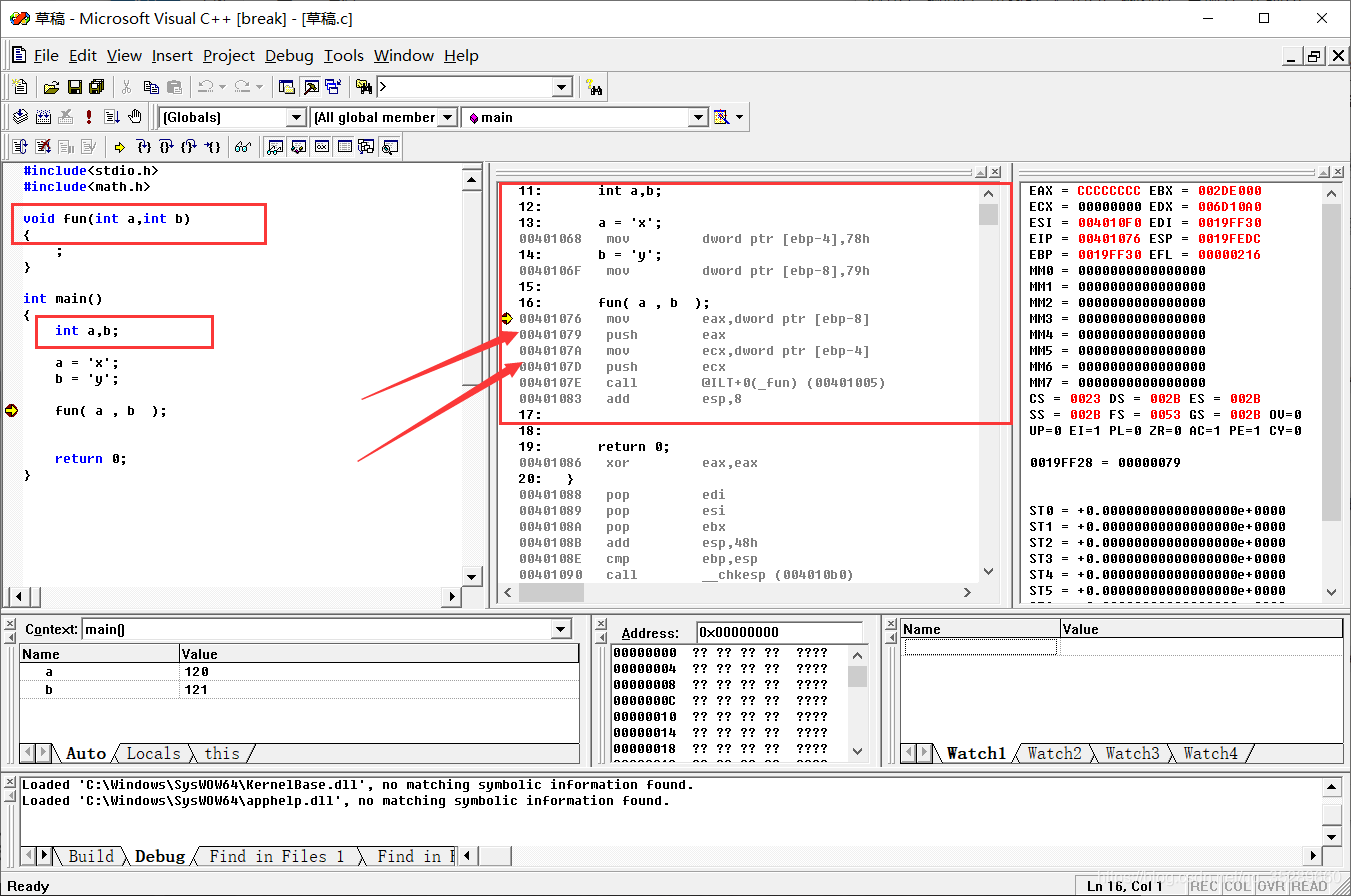Screen dimensions: 1351x896
Task: Switch to the Watch2 tab
Action: coord(1054,753)
